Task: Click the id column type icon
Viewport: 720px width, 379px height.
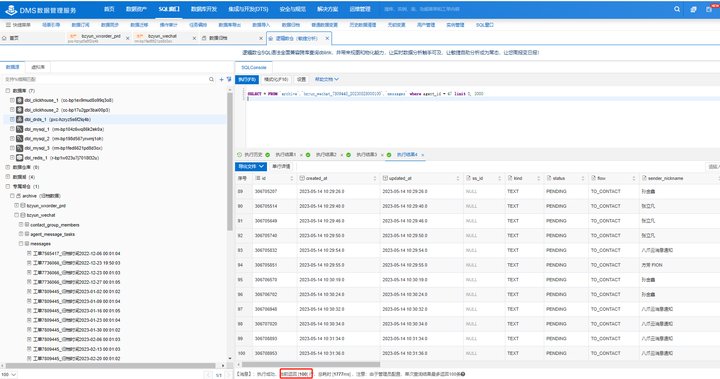Action: [258, 178]
